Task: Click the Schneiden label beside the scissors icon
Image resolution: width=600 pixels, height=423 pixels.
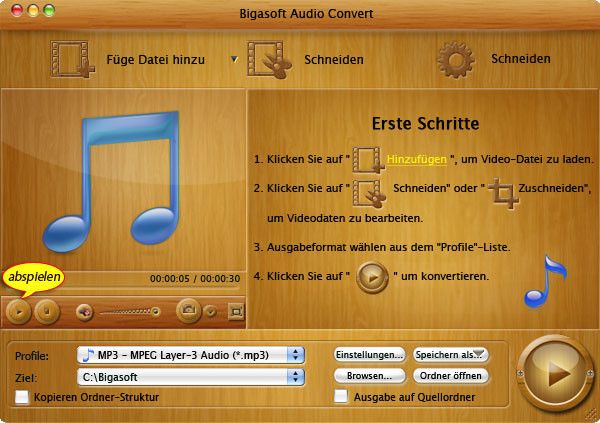Action: [x=334, y=60]
